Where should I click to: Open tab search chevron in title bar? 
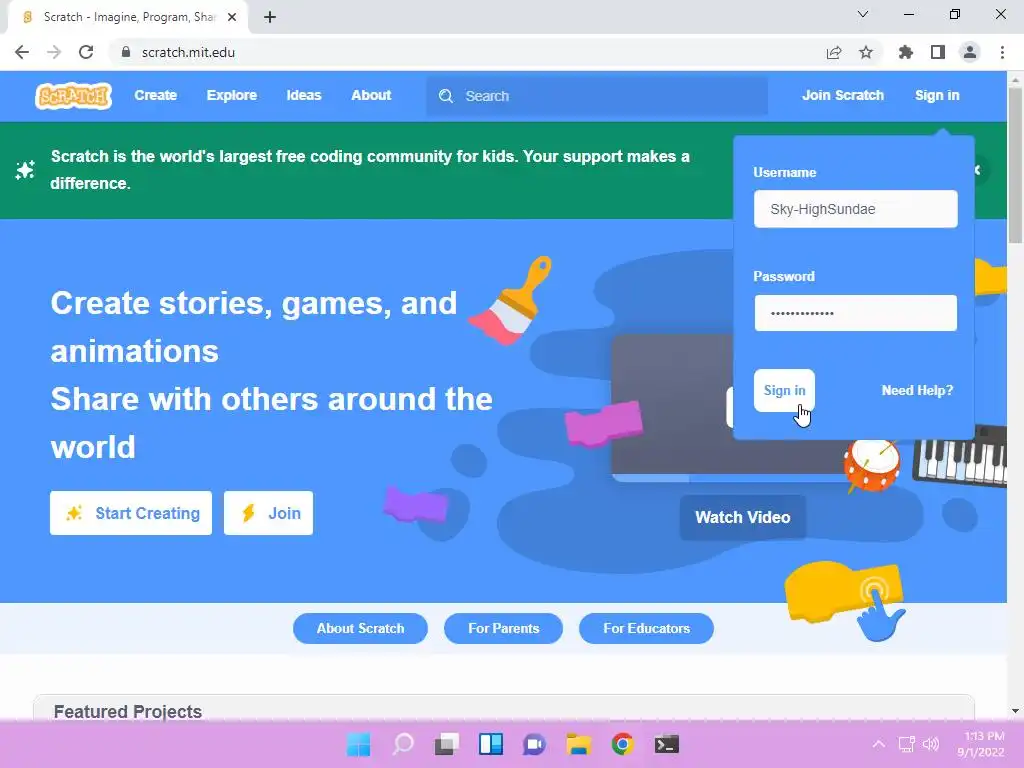863,14
